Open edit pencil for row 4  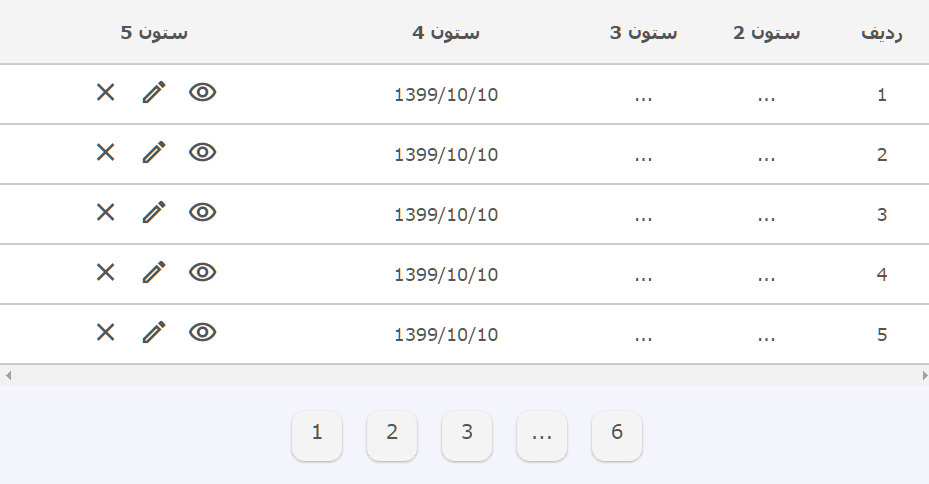point(154,272)
